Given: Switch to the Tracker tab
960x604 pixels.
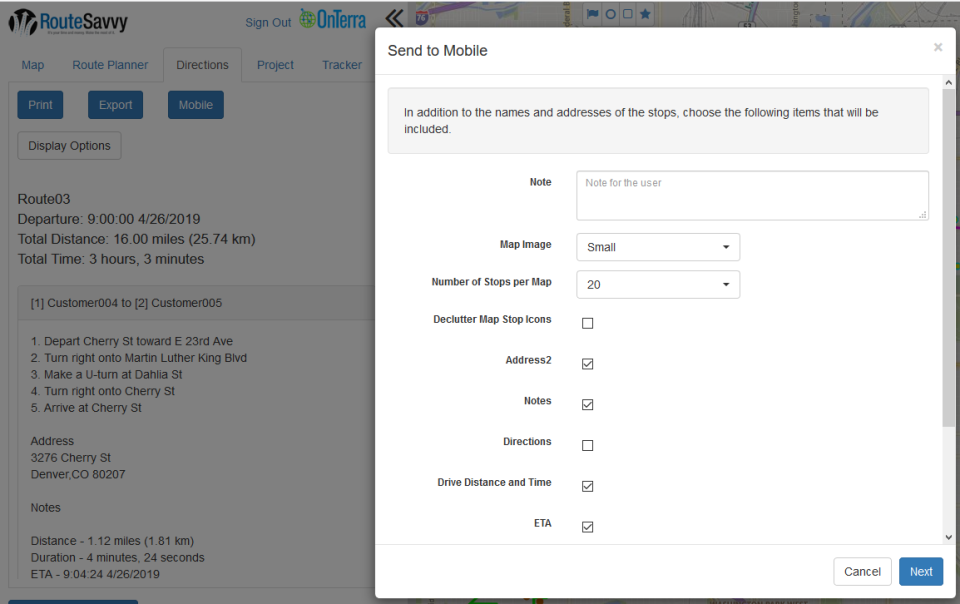Looking at the screenshot, I should click(x=341, y=64).
